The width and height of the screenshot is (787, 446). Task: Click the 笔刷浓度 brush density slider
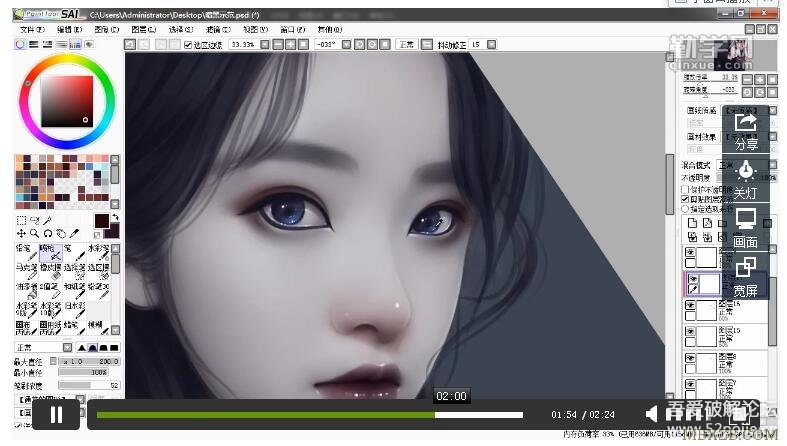click(x=89, y=385)
